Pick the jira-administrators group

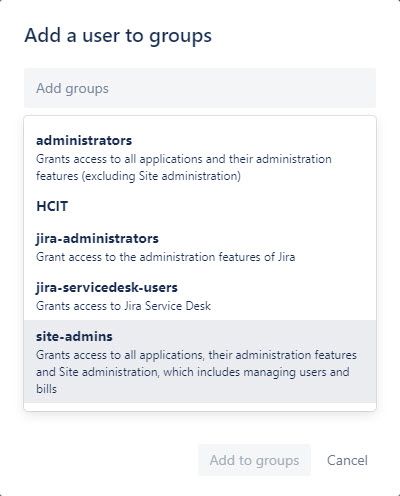tap(200, 247)
